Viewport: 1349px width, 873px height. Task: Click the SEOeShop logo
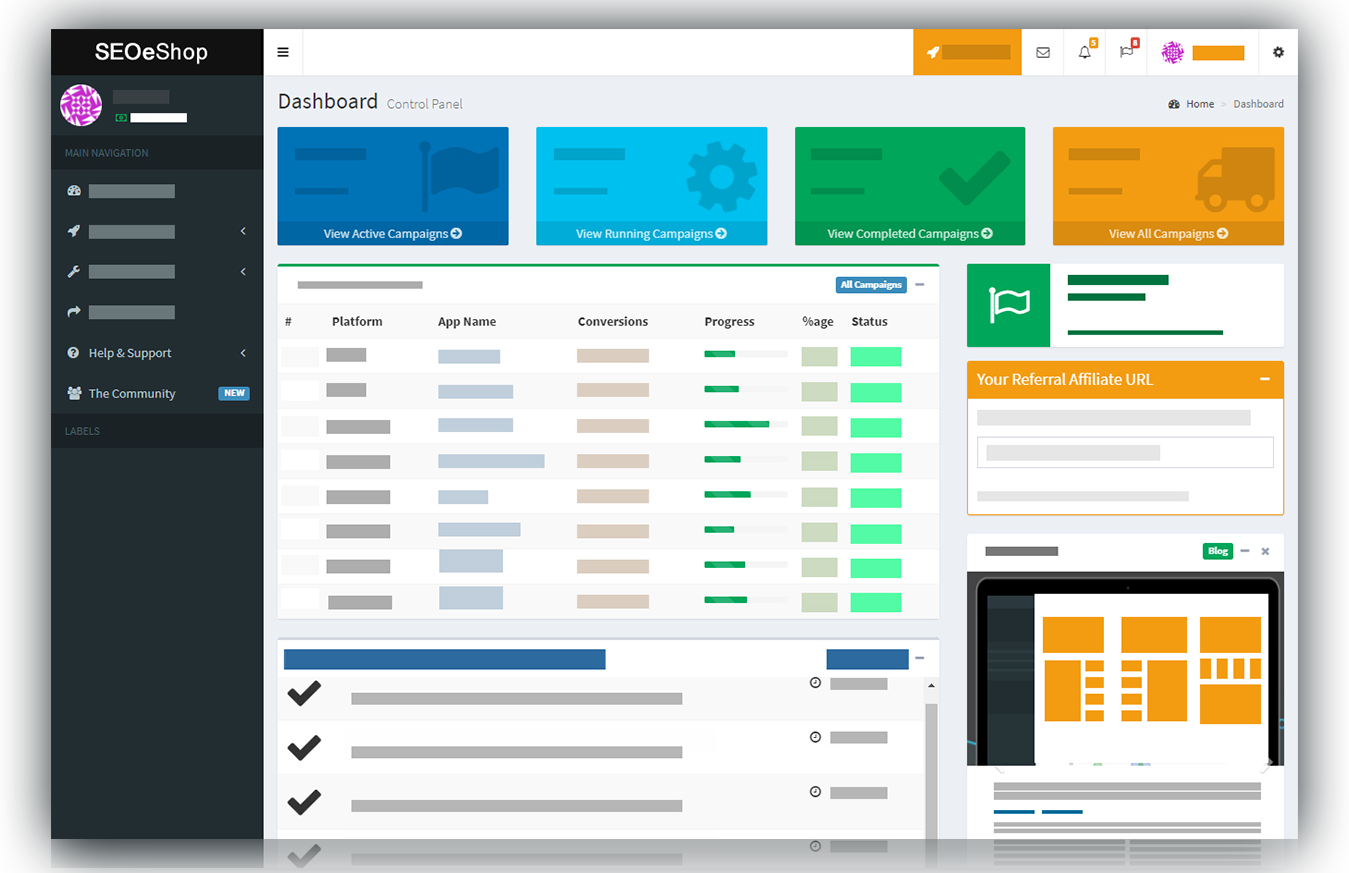[151, 52]
